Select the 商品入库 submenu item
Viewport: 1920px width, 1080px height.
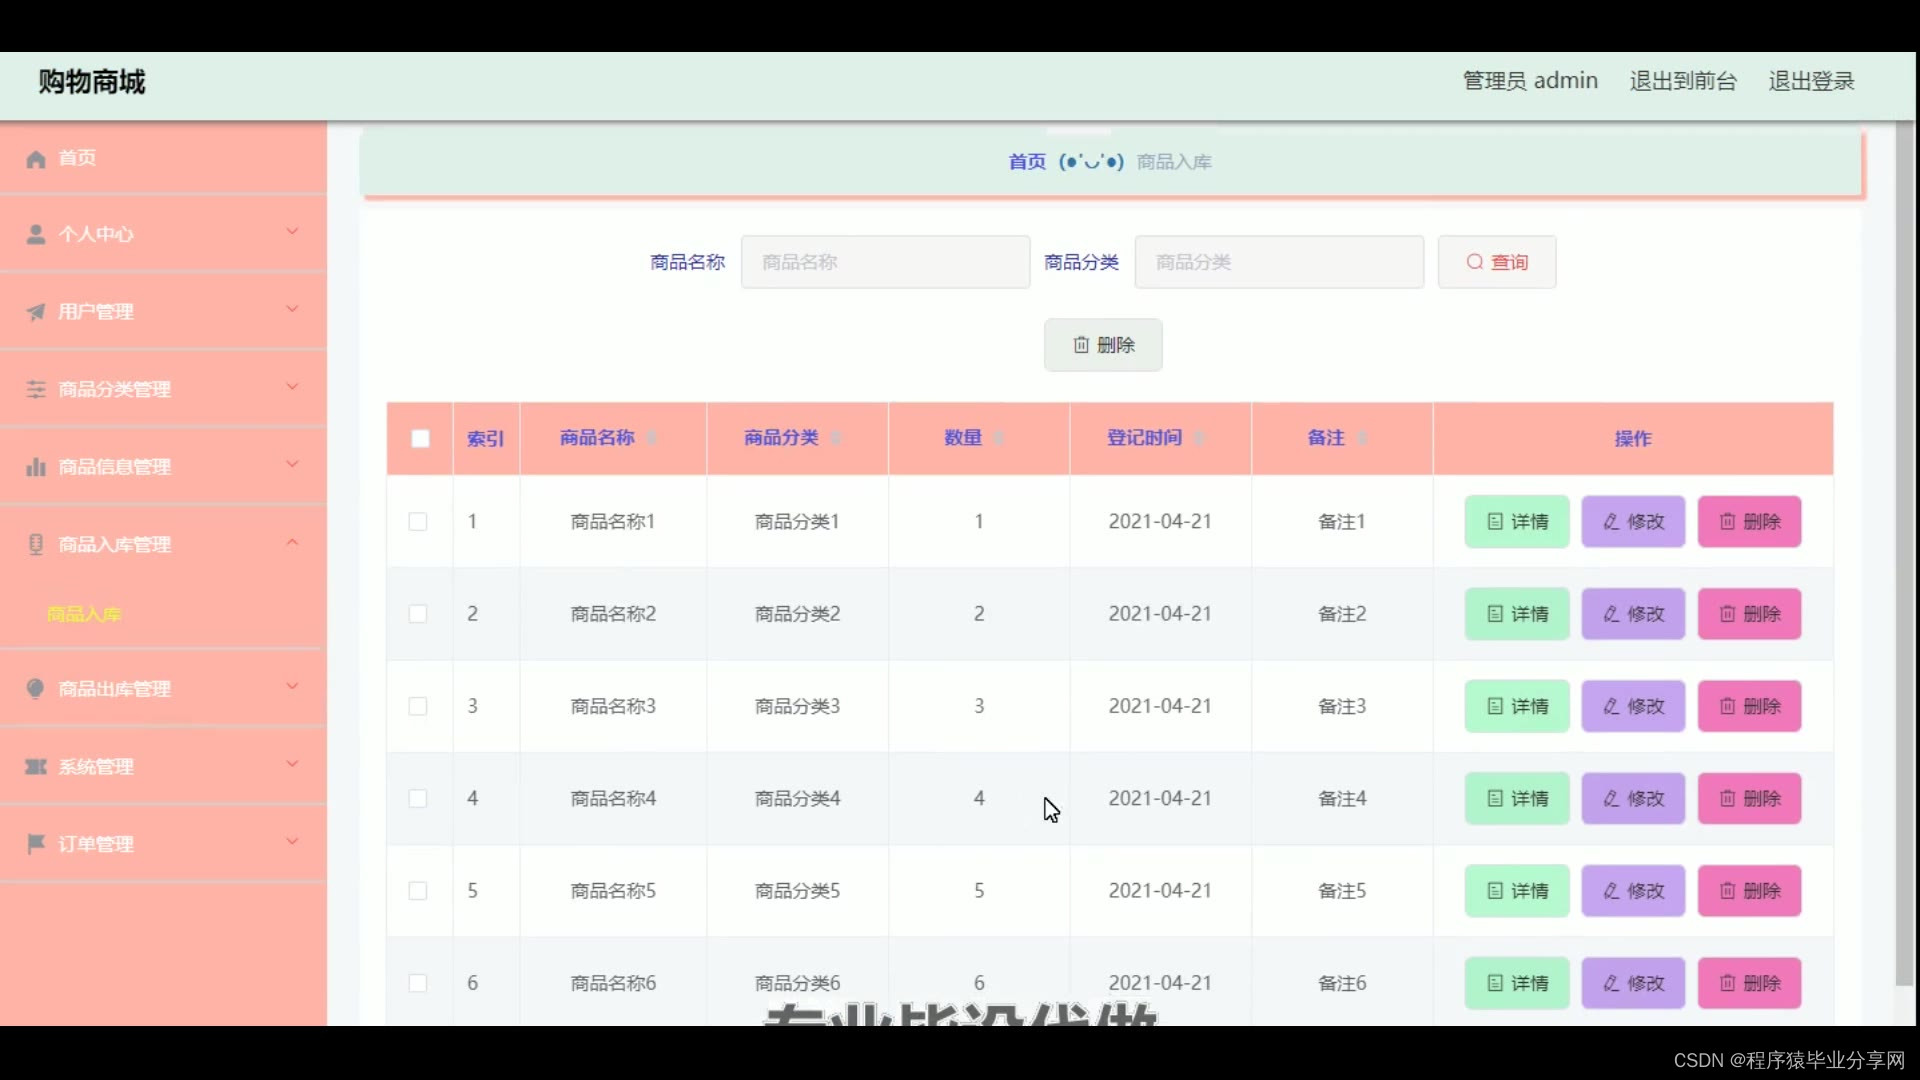(x=84, y=614)
